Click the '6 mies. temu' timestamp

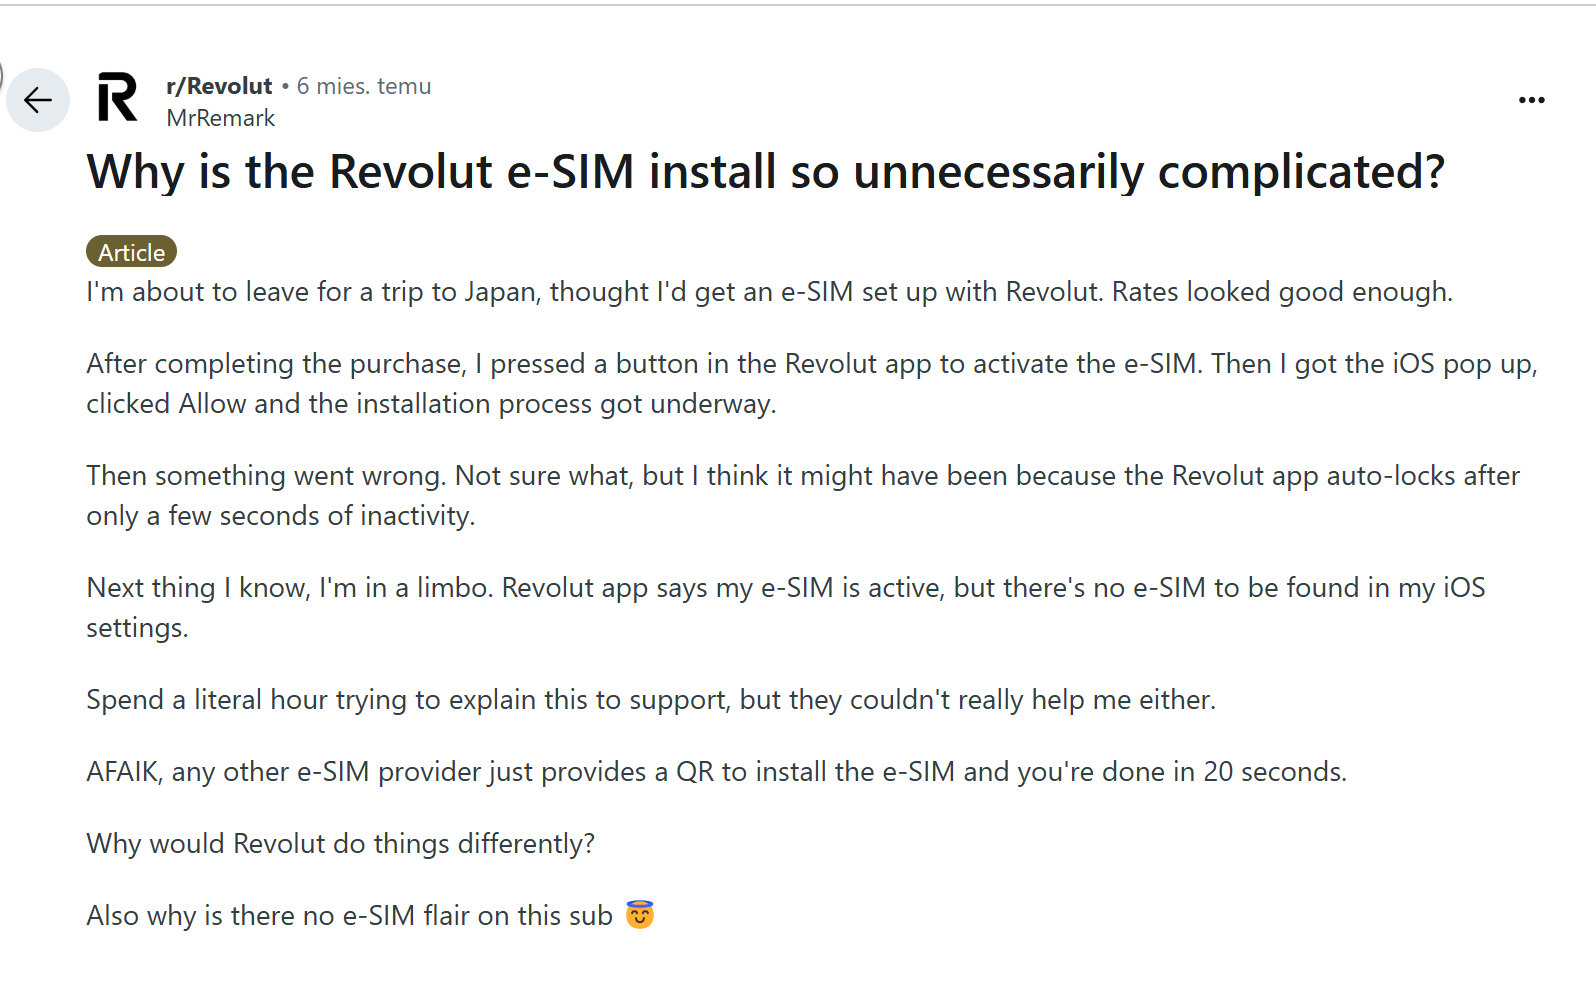point(364,86)
